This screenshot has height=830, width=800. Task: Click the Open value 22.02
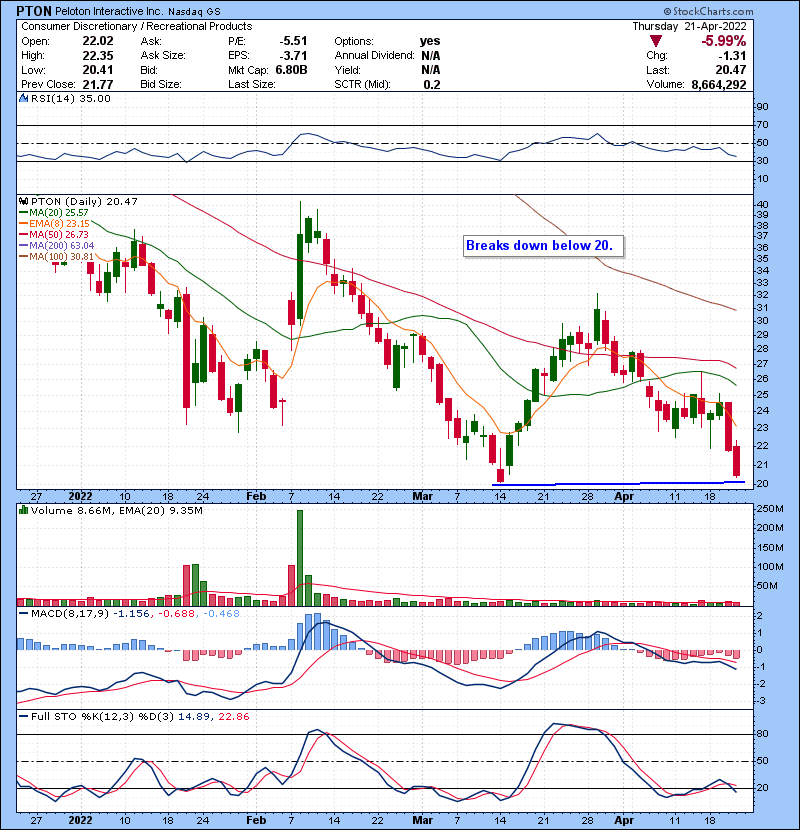[98, 41]
